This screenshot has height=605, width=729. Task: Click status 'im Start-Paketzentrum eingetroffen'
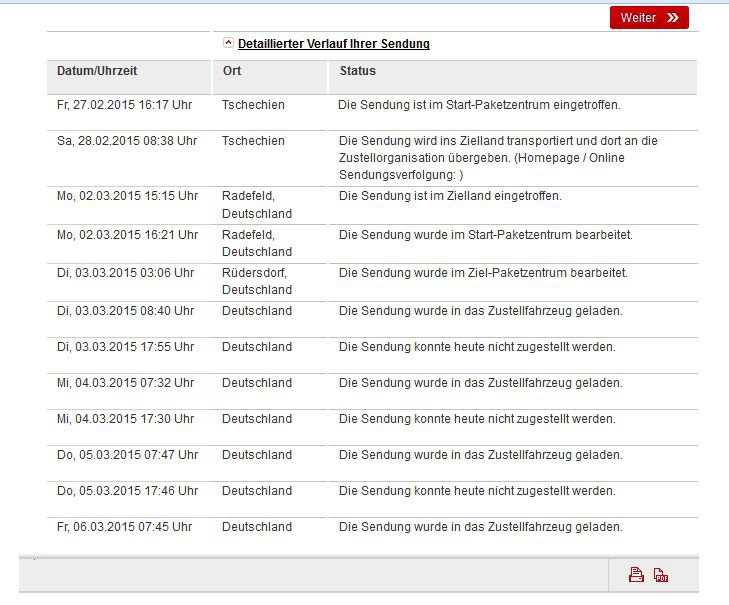coord(479,105)
